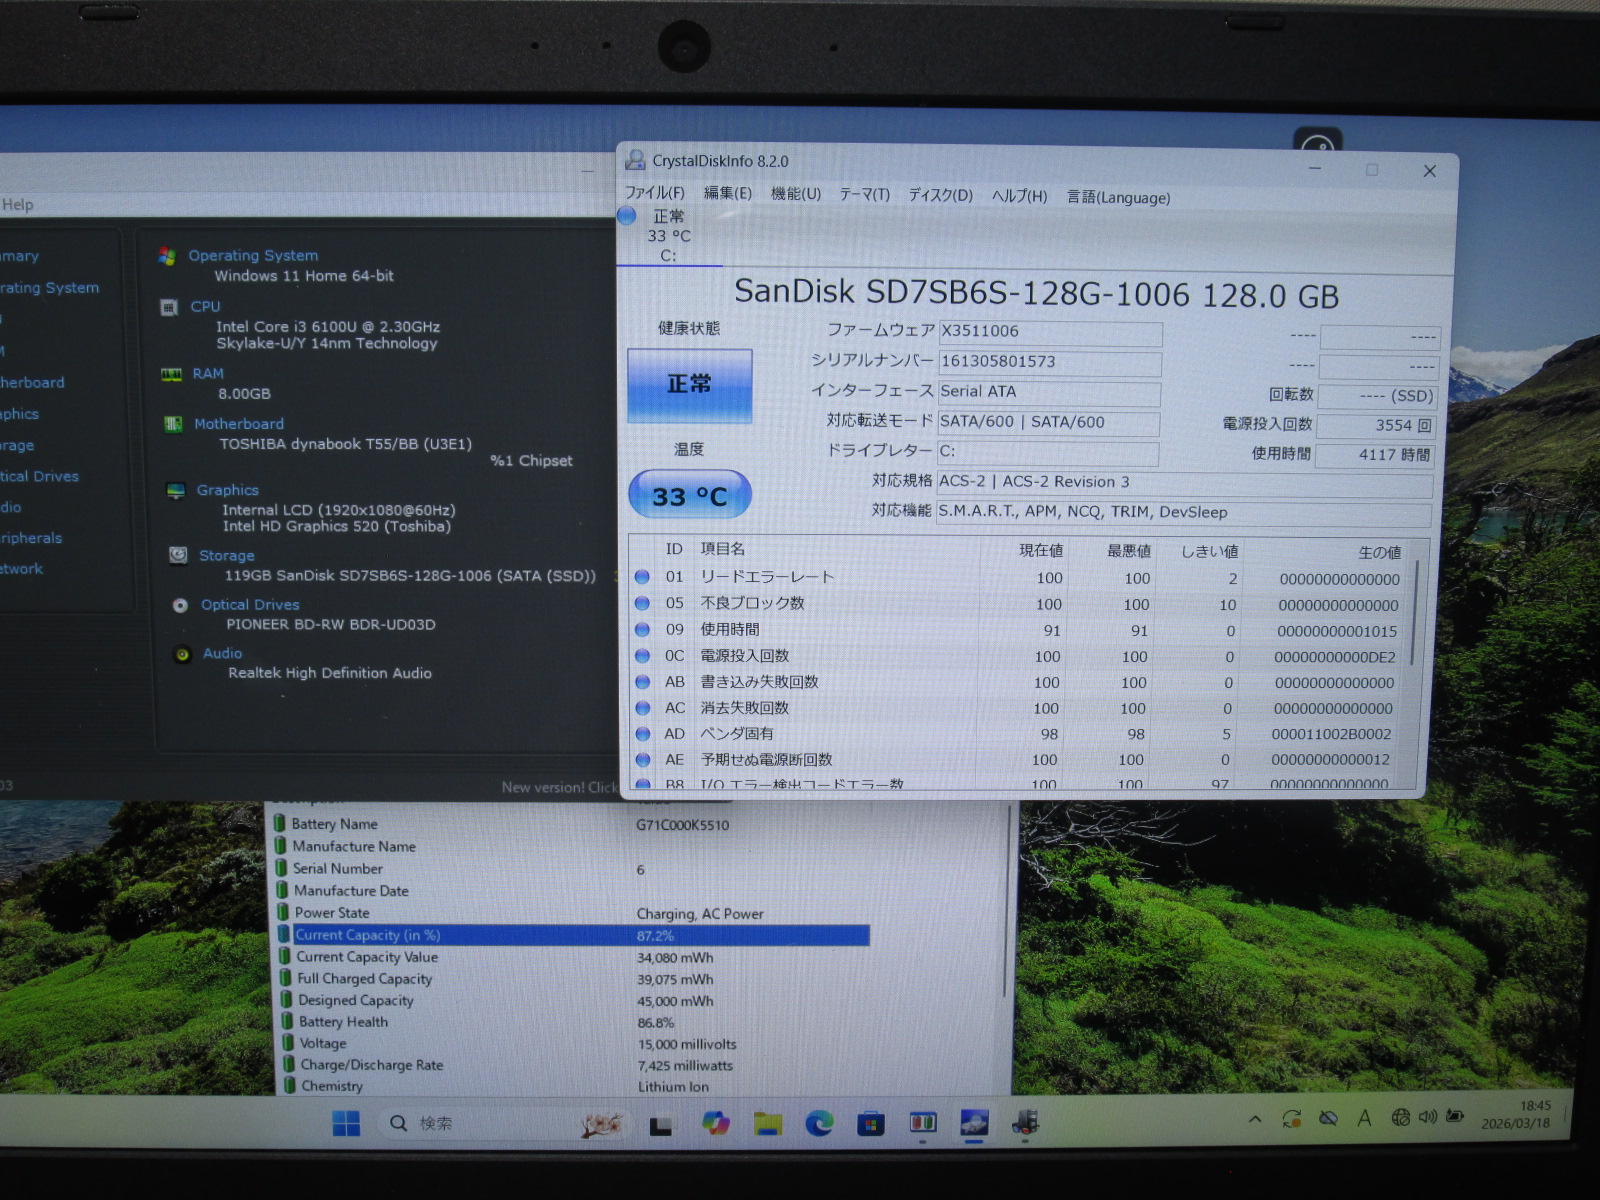Open the Motherboard link in Speccy summary
Screen dimensions: 1600x1200
[238, 424]
